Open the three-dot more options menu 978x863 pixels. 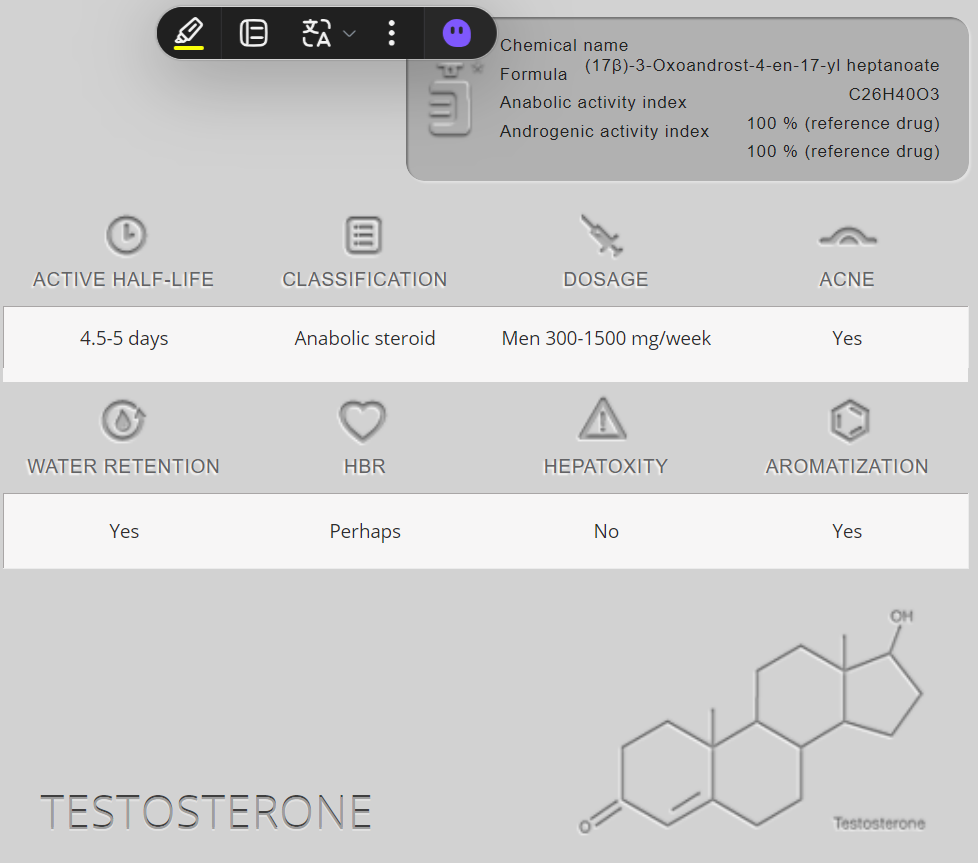tap(391, 33)
